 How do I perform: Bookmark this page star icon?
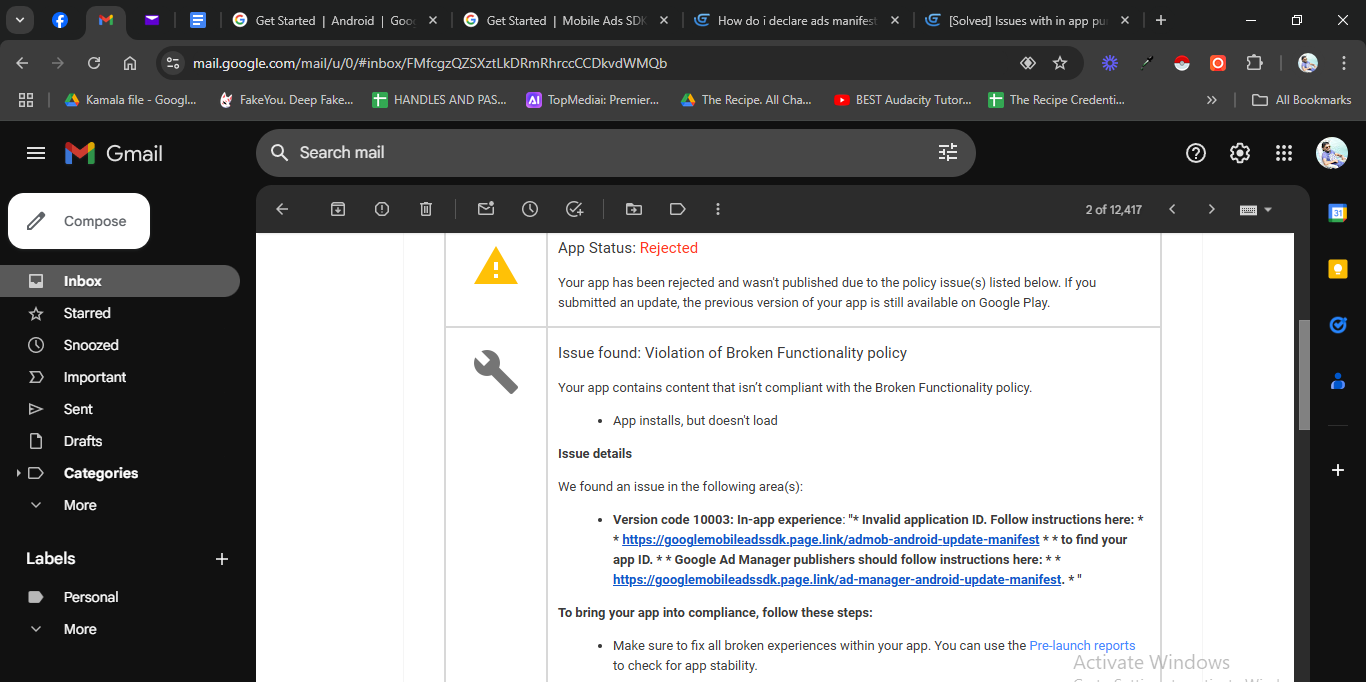click(1060, 63)
